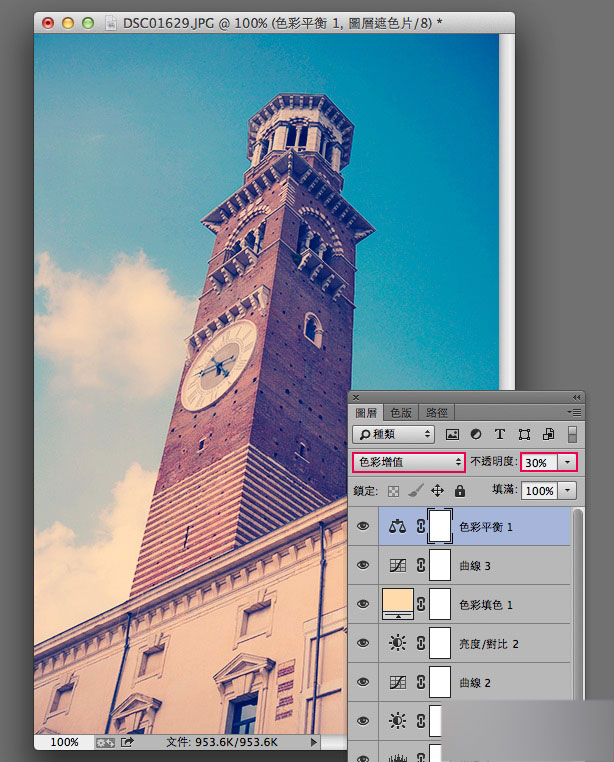This screenshot has width=614, height=762.
Task: Click the shape layer filter icon
Action: tap(524, 434)
